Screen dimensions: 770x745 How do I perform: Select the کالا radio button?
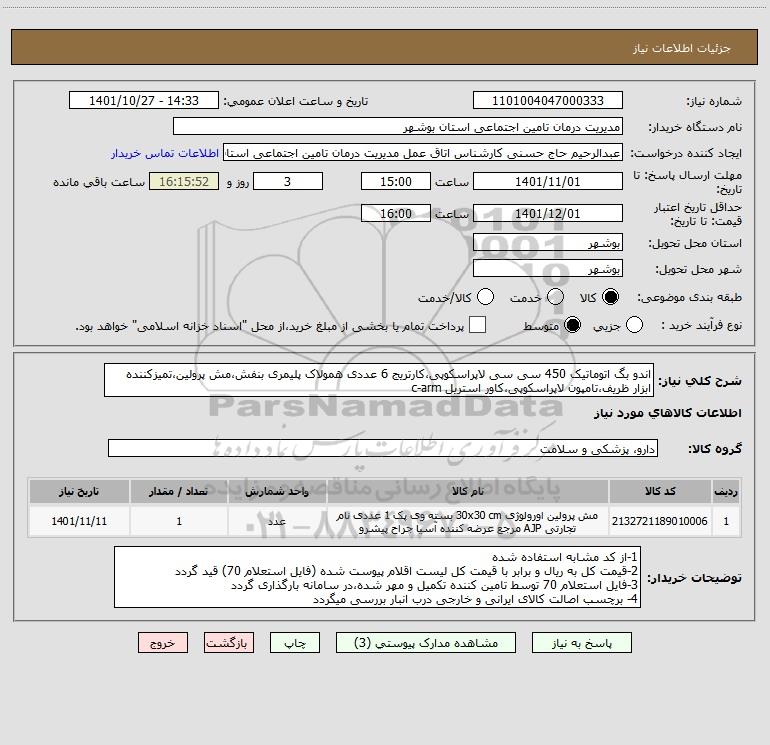[x=611, y=297]
